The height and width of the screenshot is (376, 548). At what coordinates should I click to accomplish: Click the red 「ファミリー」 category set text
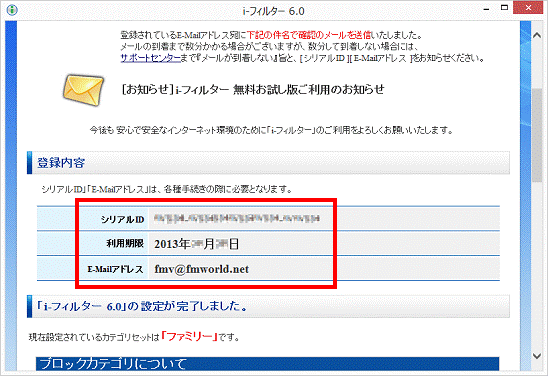[x=189, y=337]
